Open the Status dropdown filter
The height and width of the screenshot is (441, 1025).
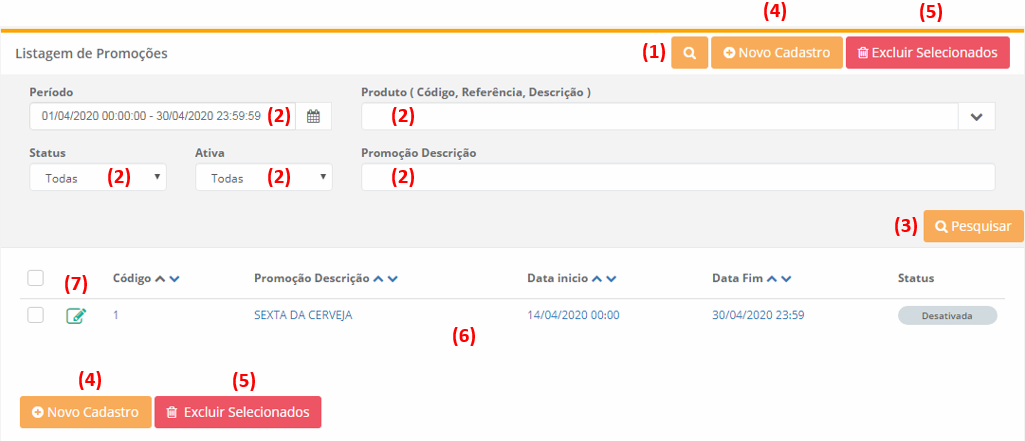(x=97, y=178)
